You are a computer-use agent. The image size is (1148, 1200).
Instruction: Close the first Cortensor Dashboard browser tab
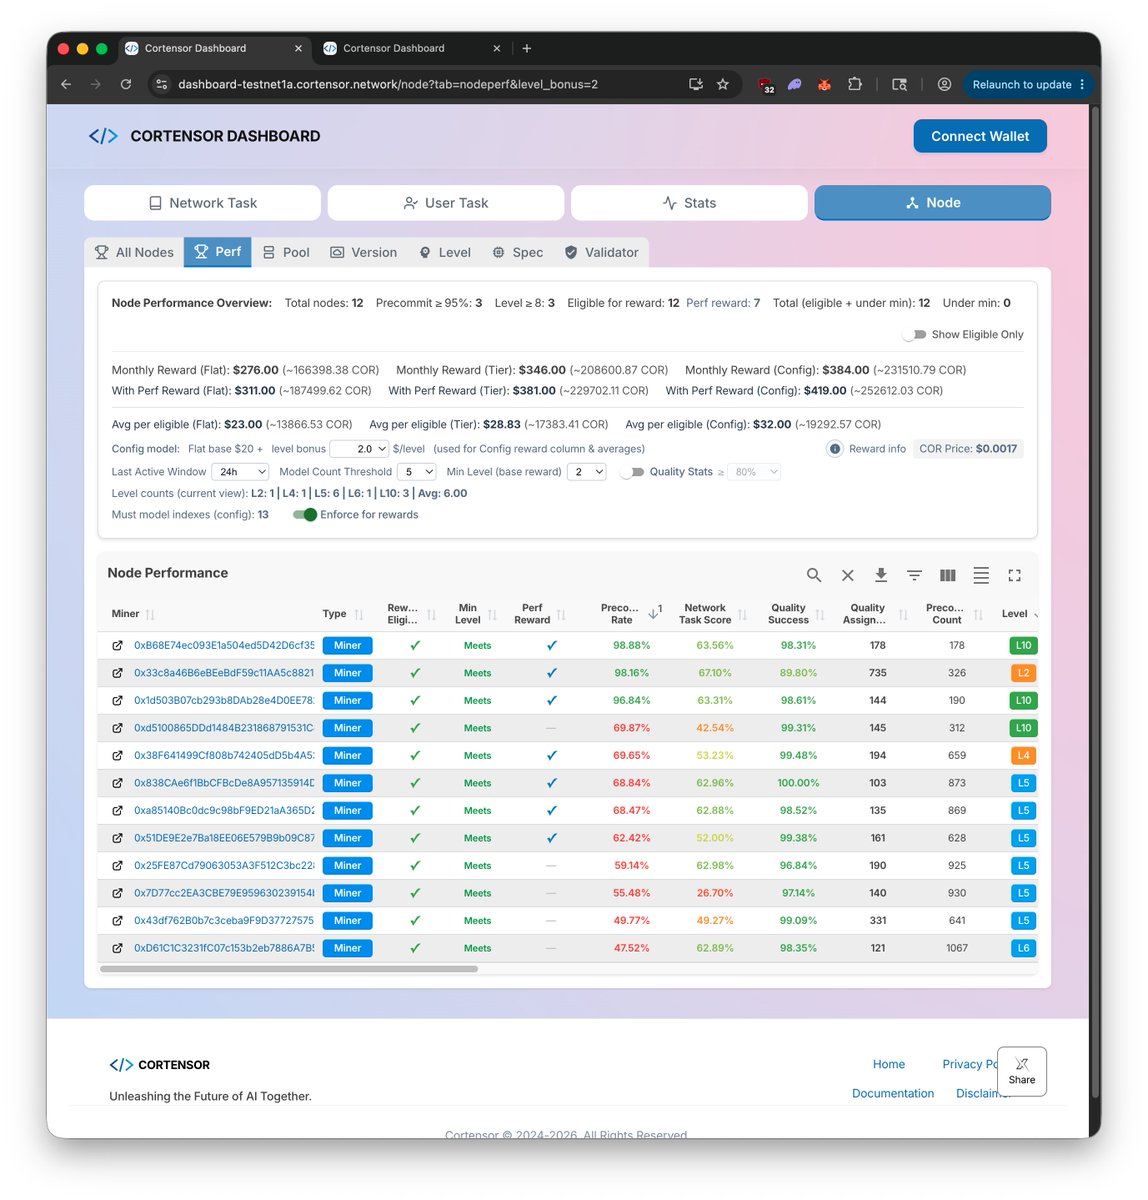click(x=298, y=48)
